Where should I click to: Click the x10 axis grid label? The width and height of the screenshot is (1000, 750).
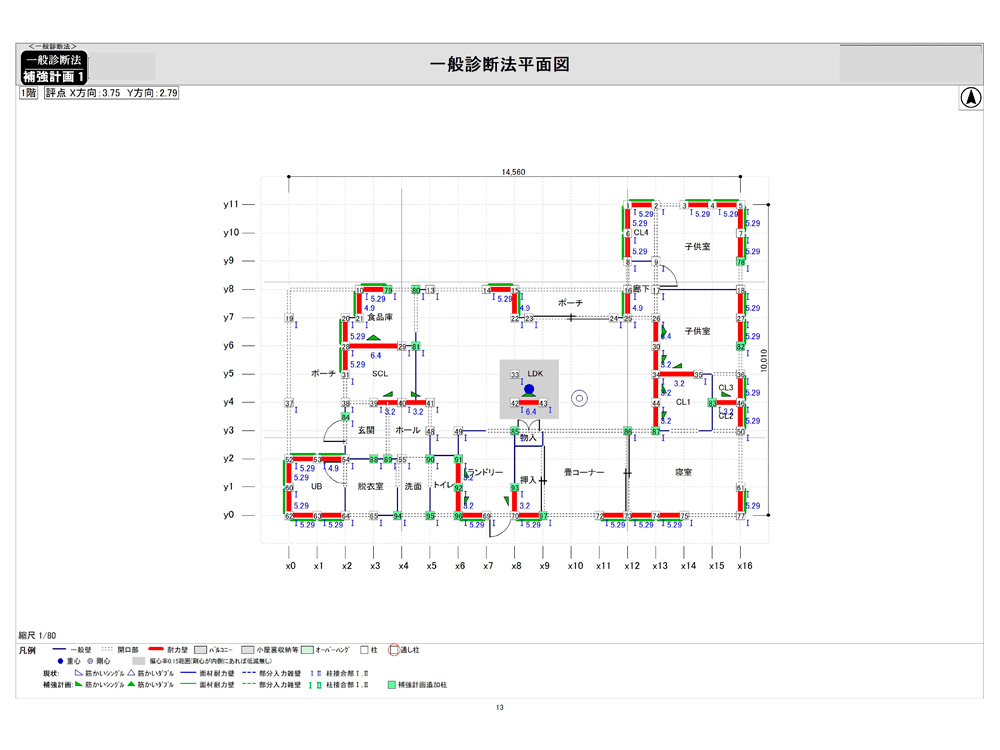pyautogui.click(x=574, y=566)
